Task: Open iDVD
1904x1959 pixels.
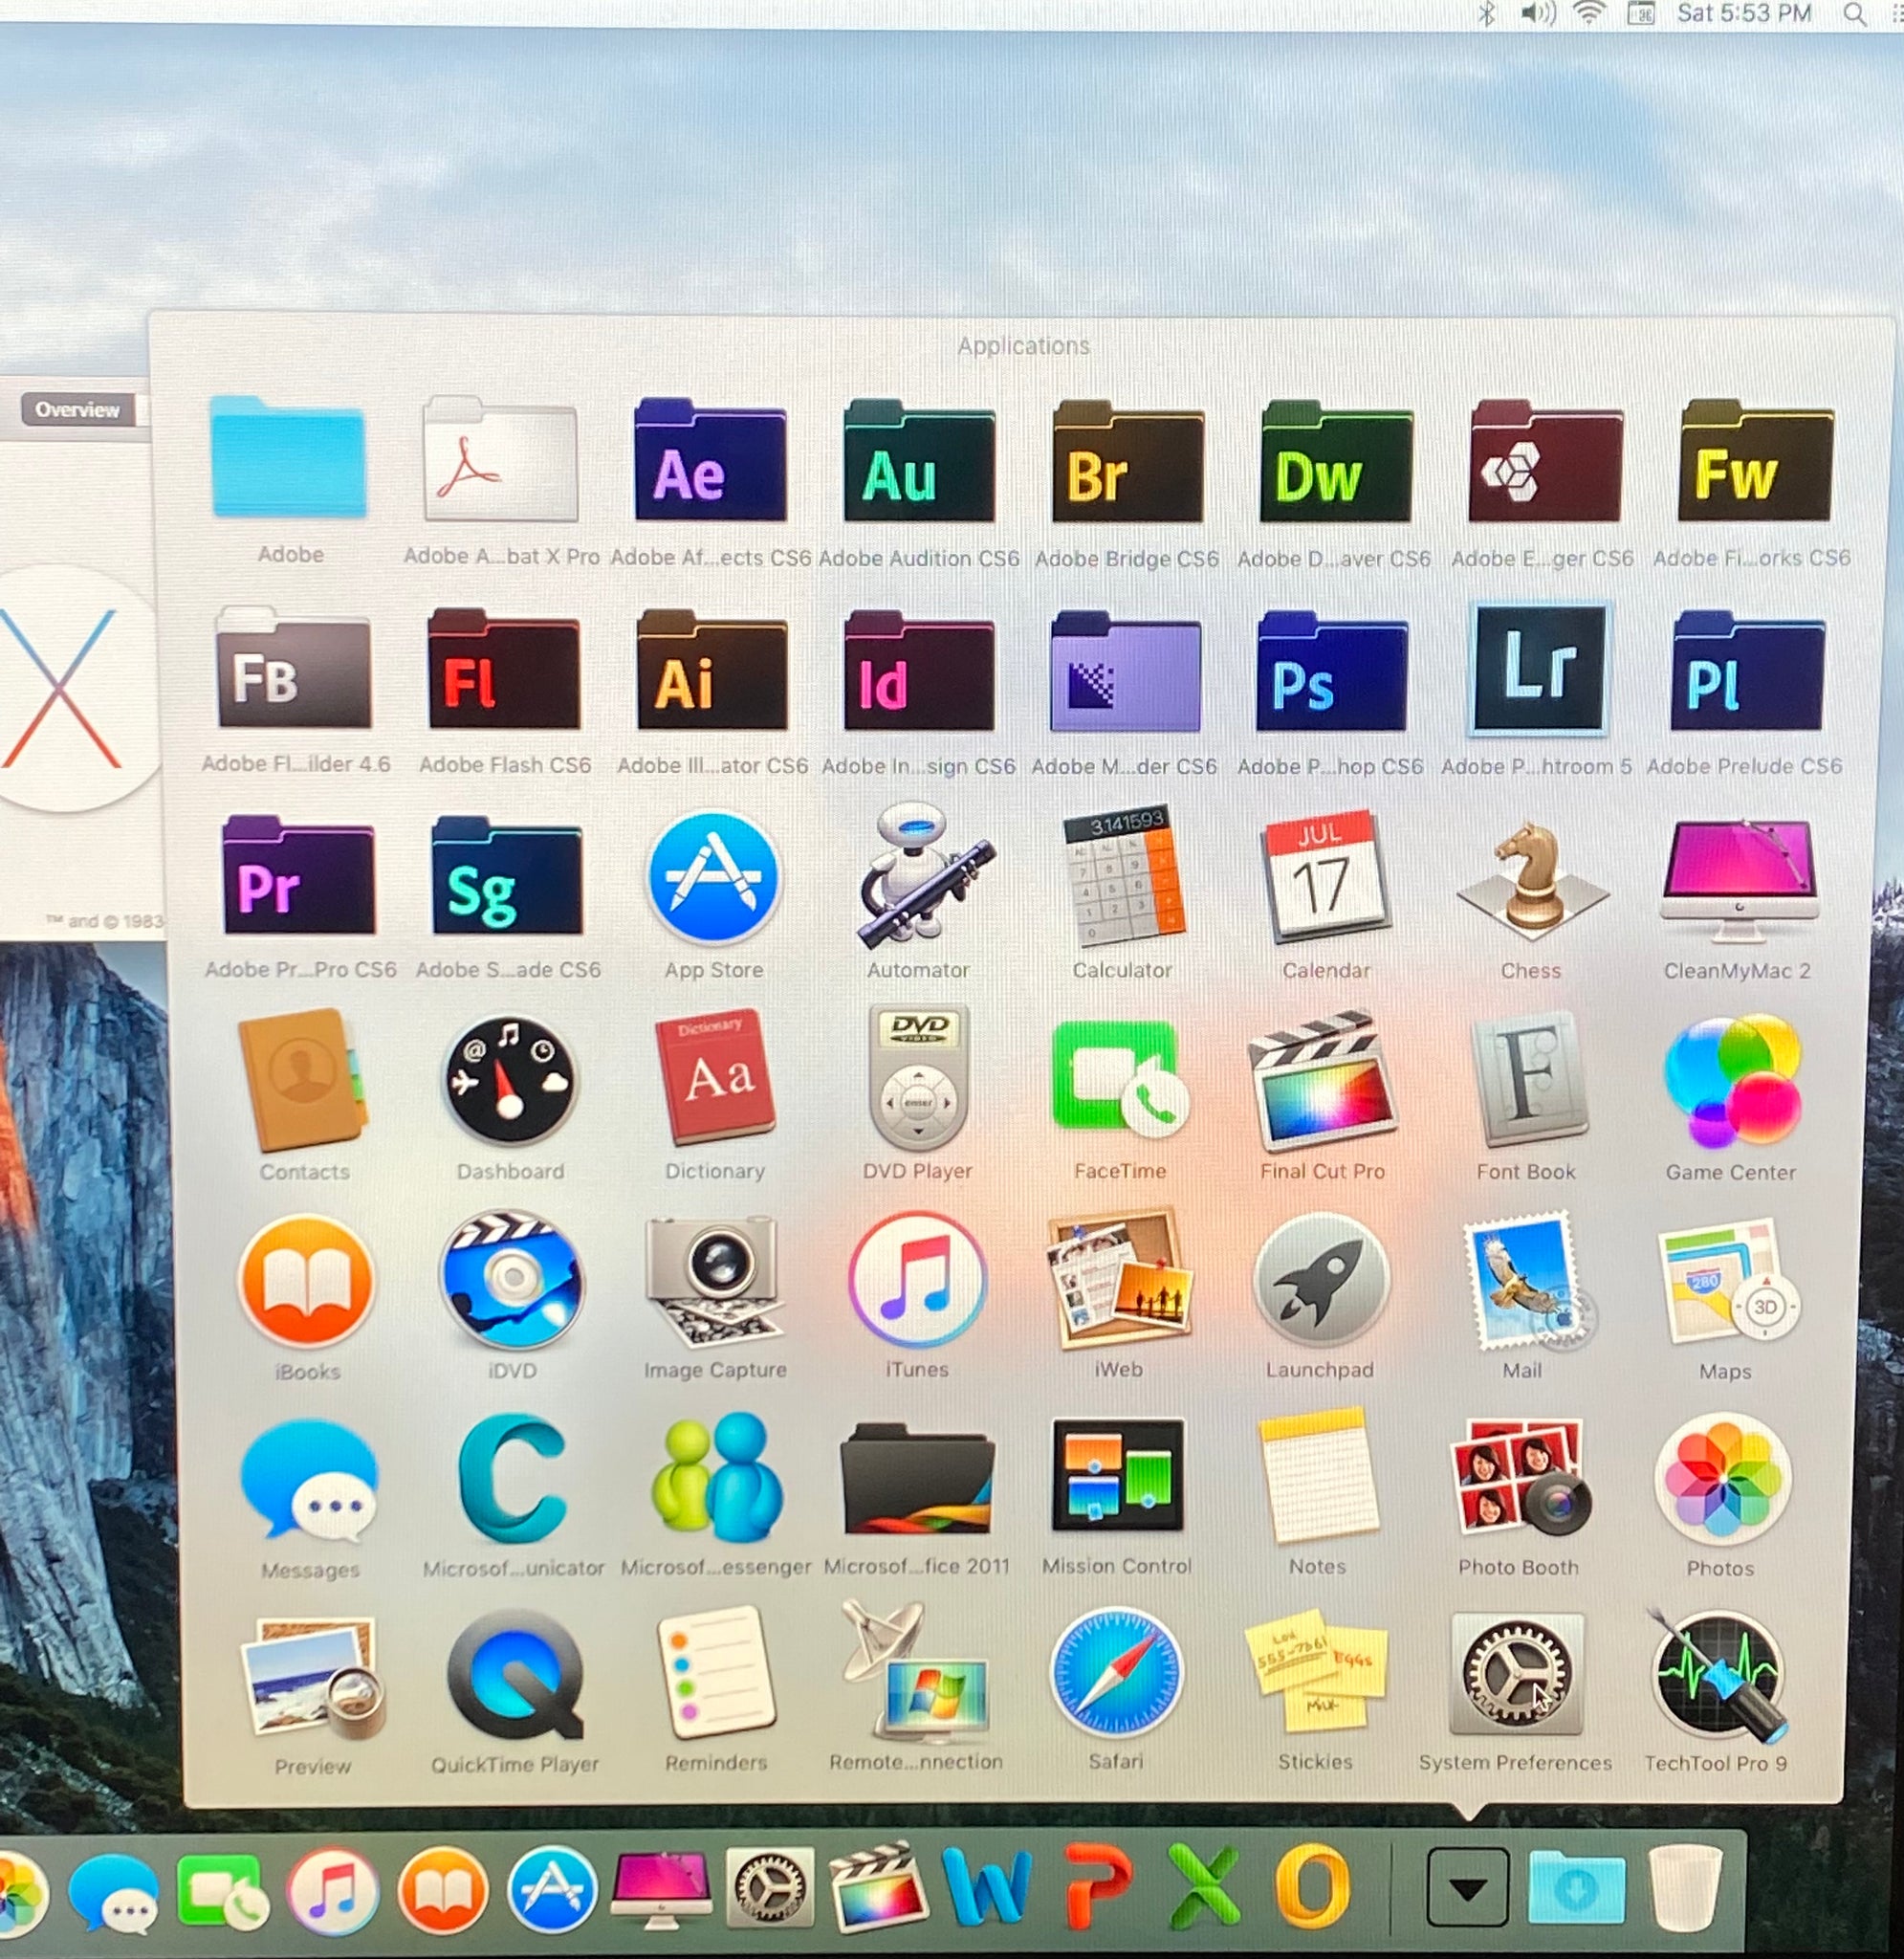Action: [512, 1281]
